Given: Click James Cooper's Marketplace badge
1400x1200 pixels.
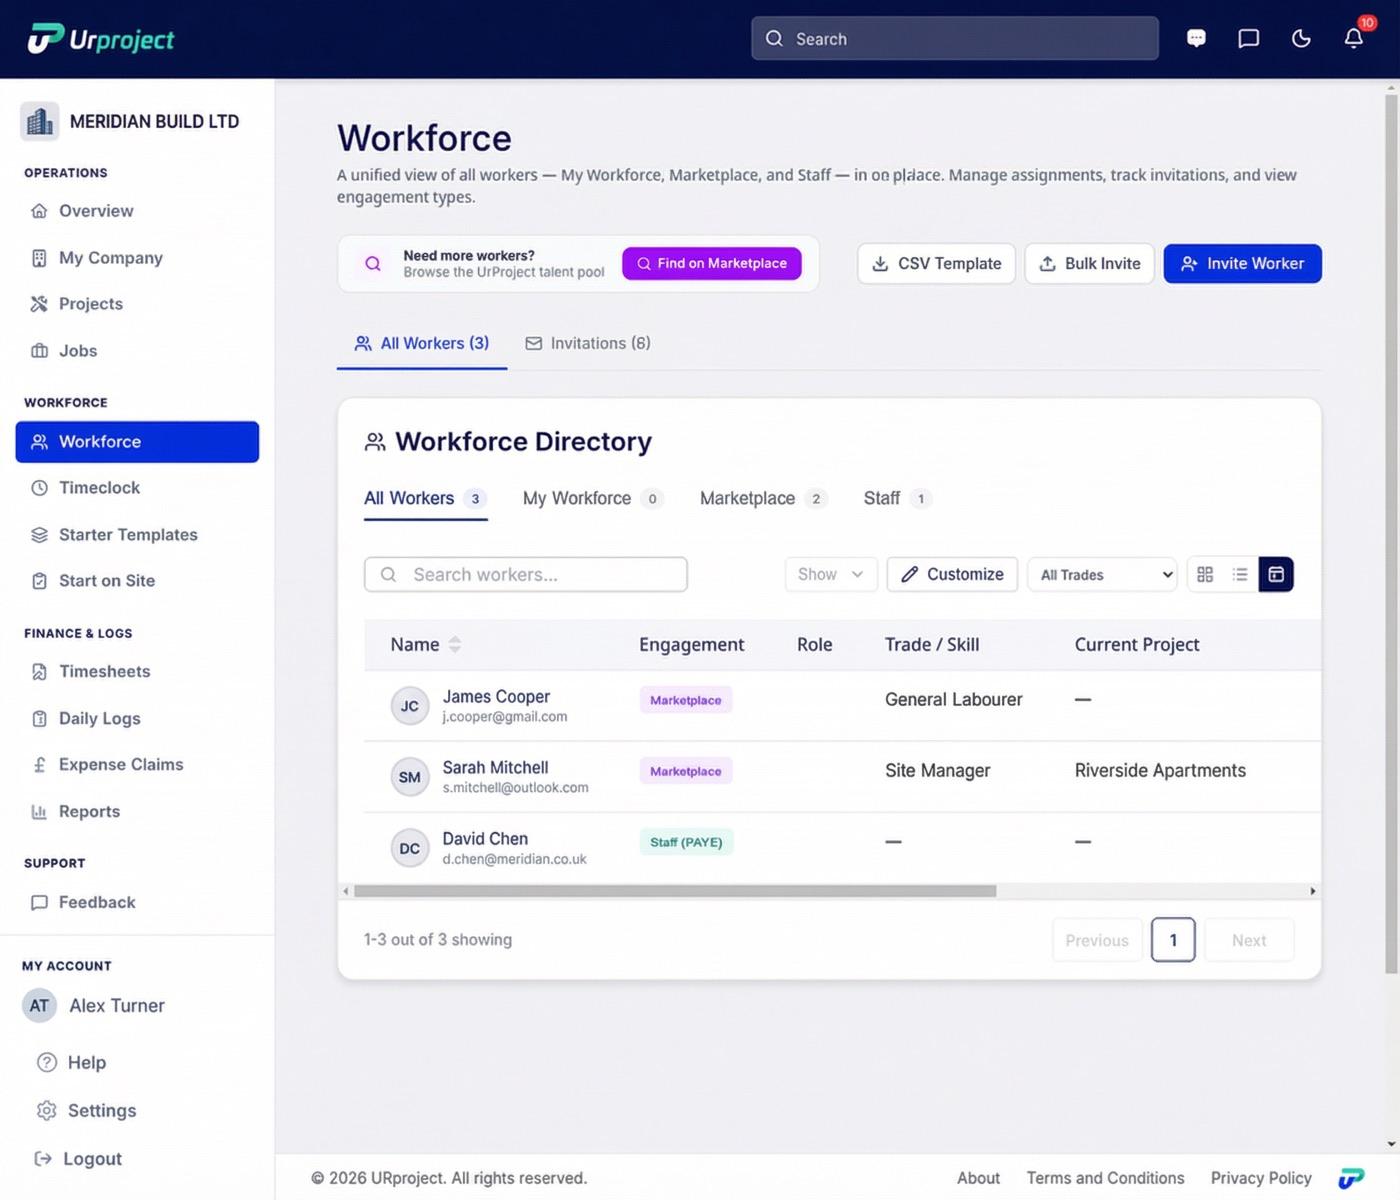Looking at the screenshot, I should [x=686, y=700].
